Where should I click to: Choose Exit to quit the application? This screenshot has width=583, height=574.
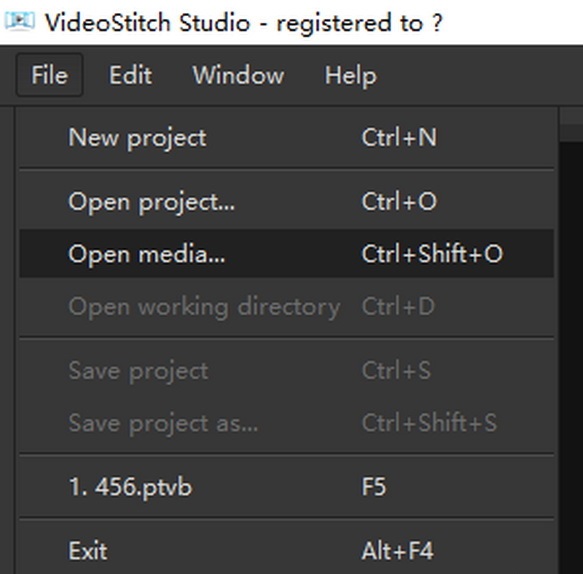click(287, 551)
